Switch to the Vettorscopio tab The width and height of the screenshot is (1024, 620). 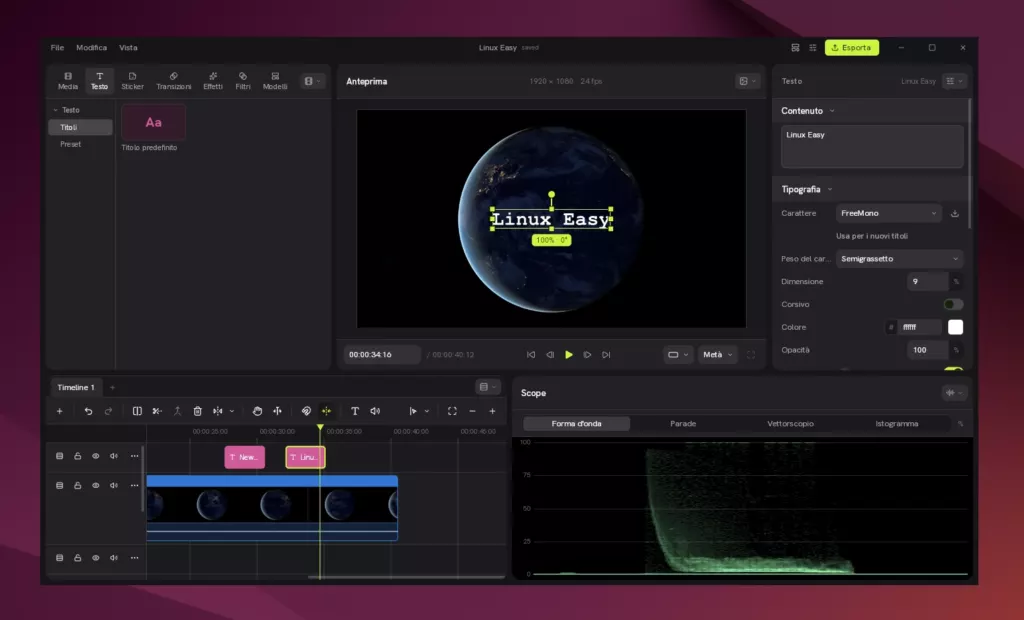(790, 423)
